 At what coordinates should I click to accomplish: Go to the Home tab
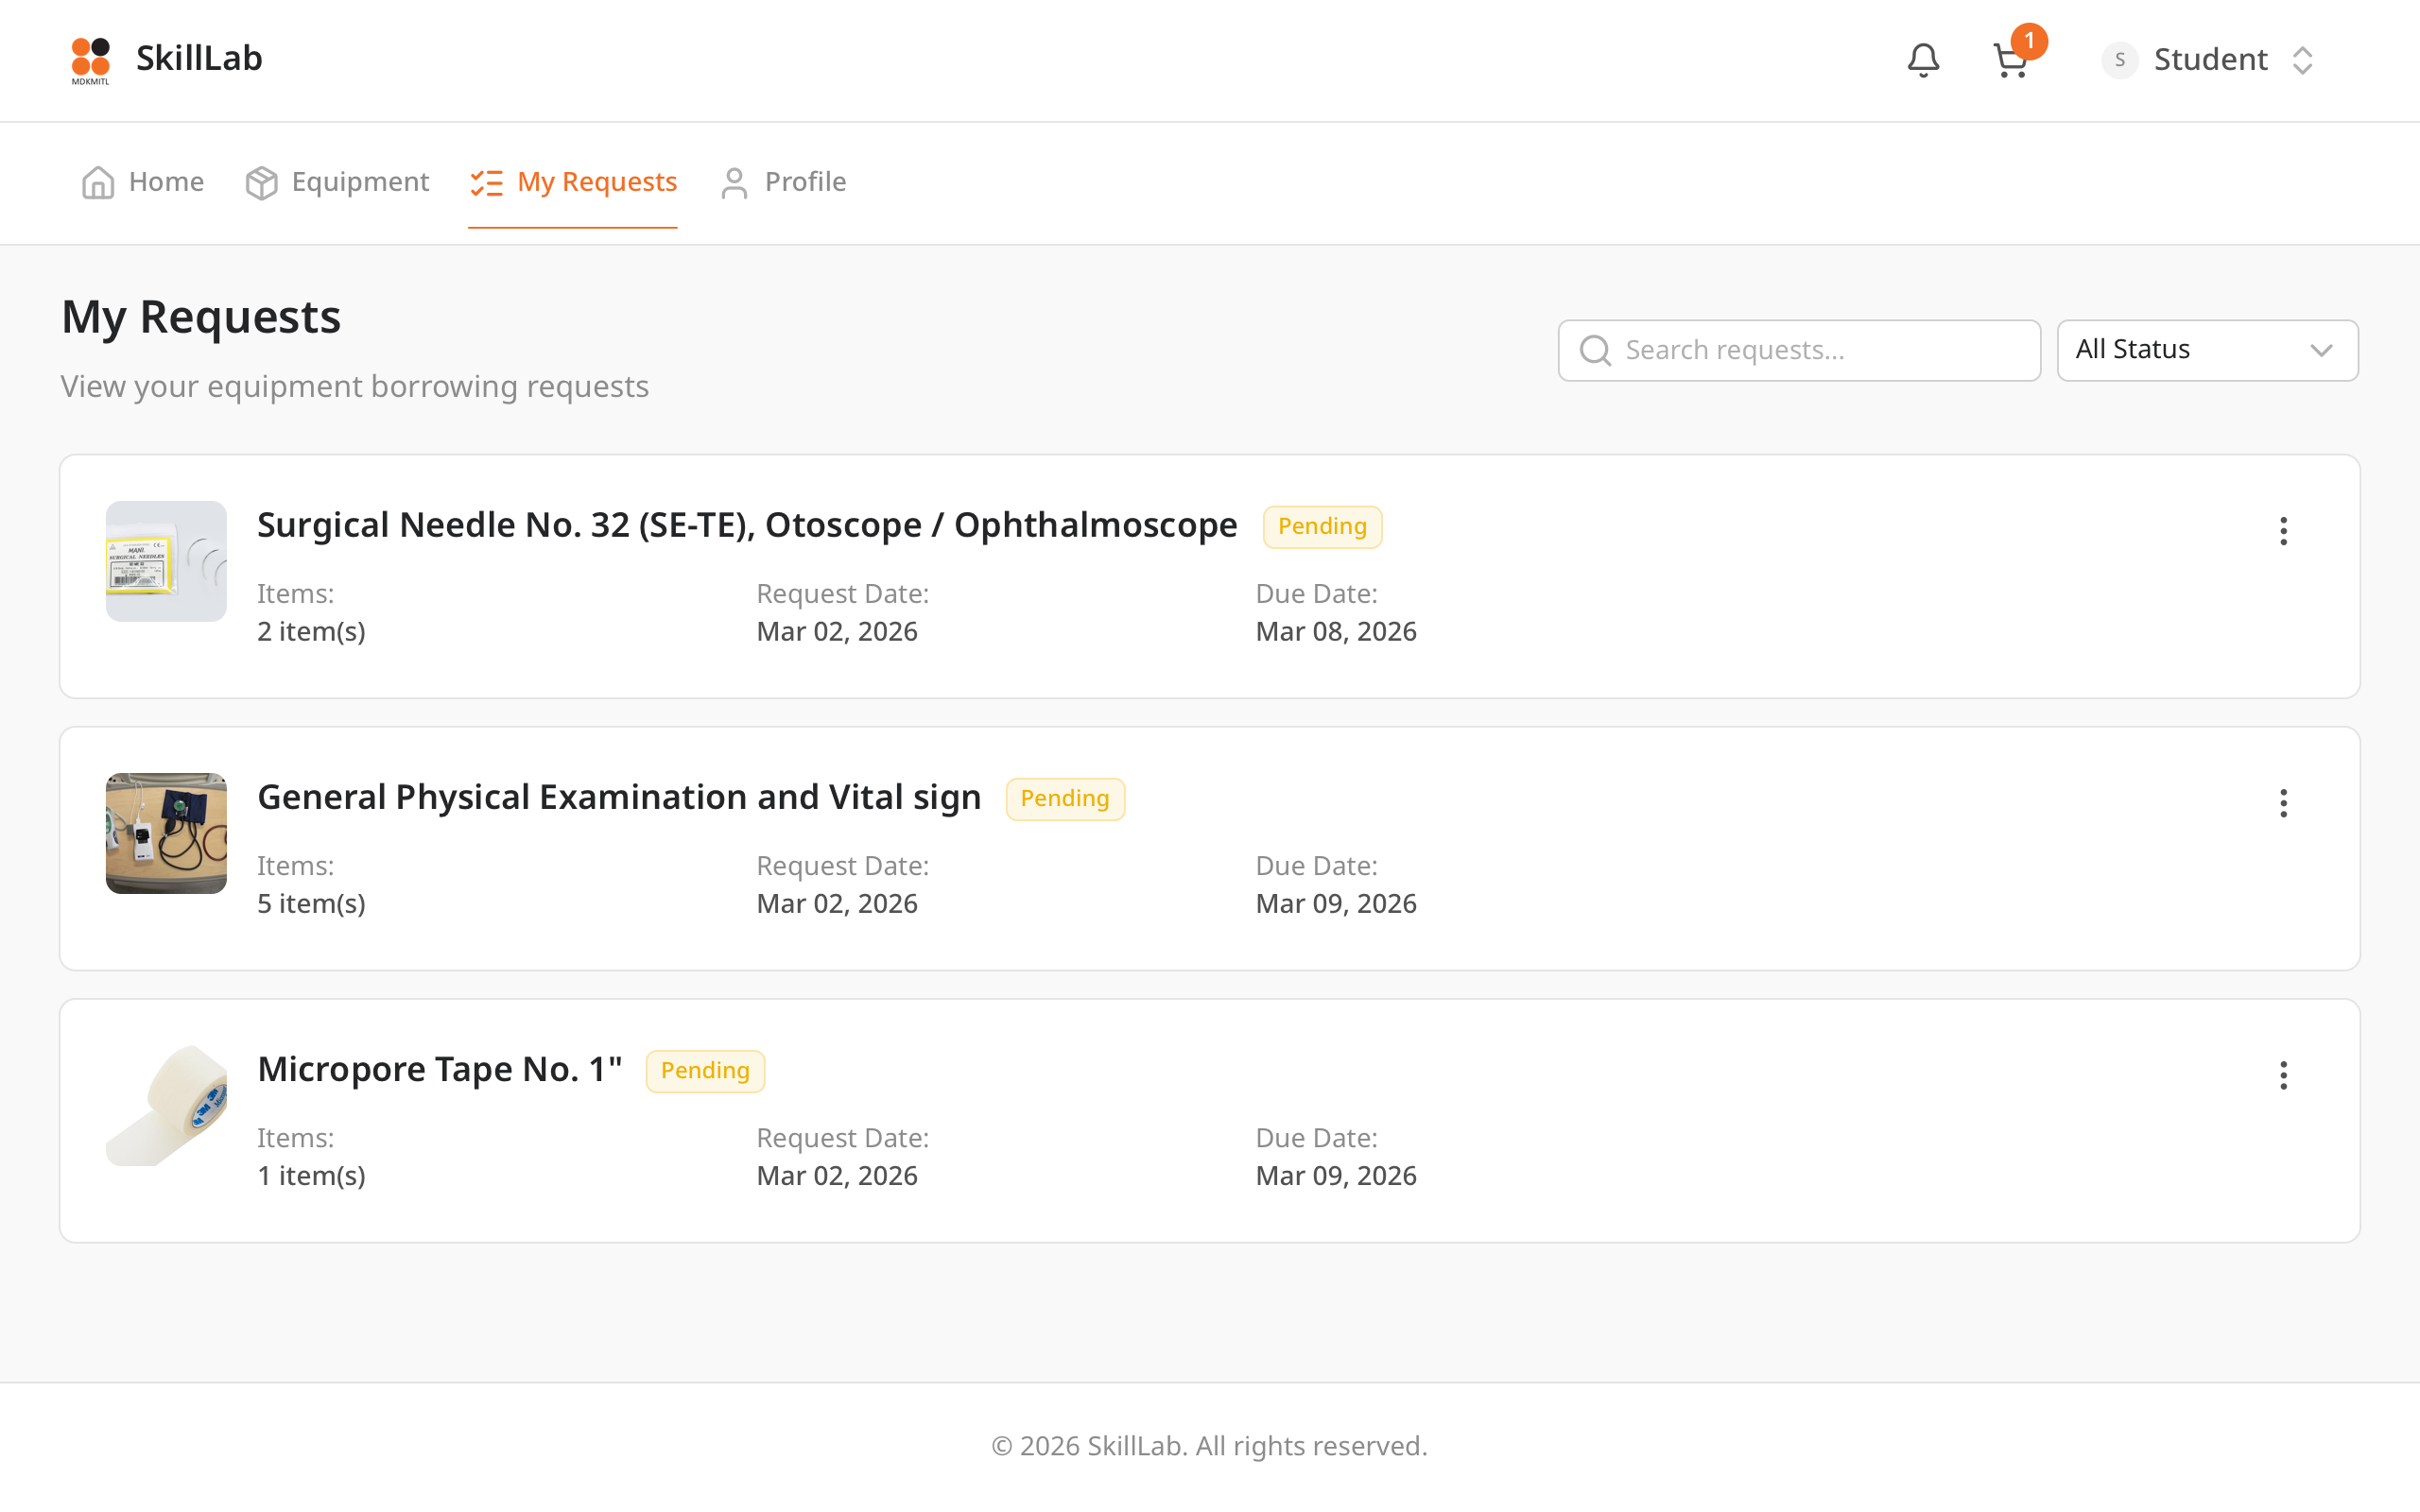pyautogui.click(x=142, y=182)
